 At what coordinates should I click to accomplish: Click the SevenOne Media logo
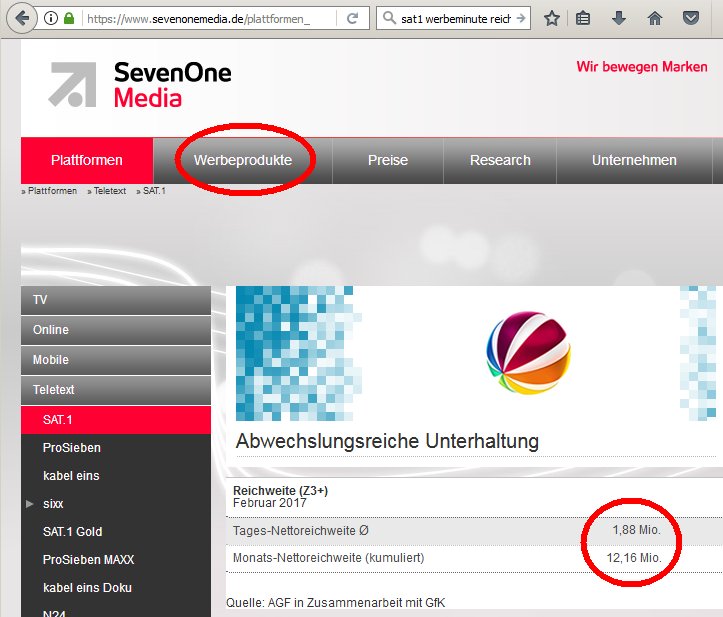point(140,84)
